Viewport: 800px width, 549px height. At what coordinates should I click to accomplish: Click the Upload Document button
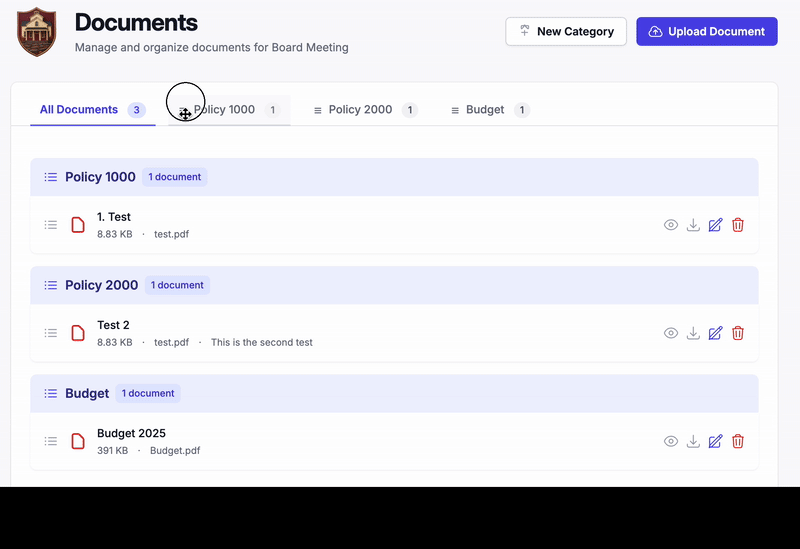[x=707, y=32]
